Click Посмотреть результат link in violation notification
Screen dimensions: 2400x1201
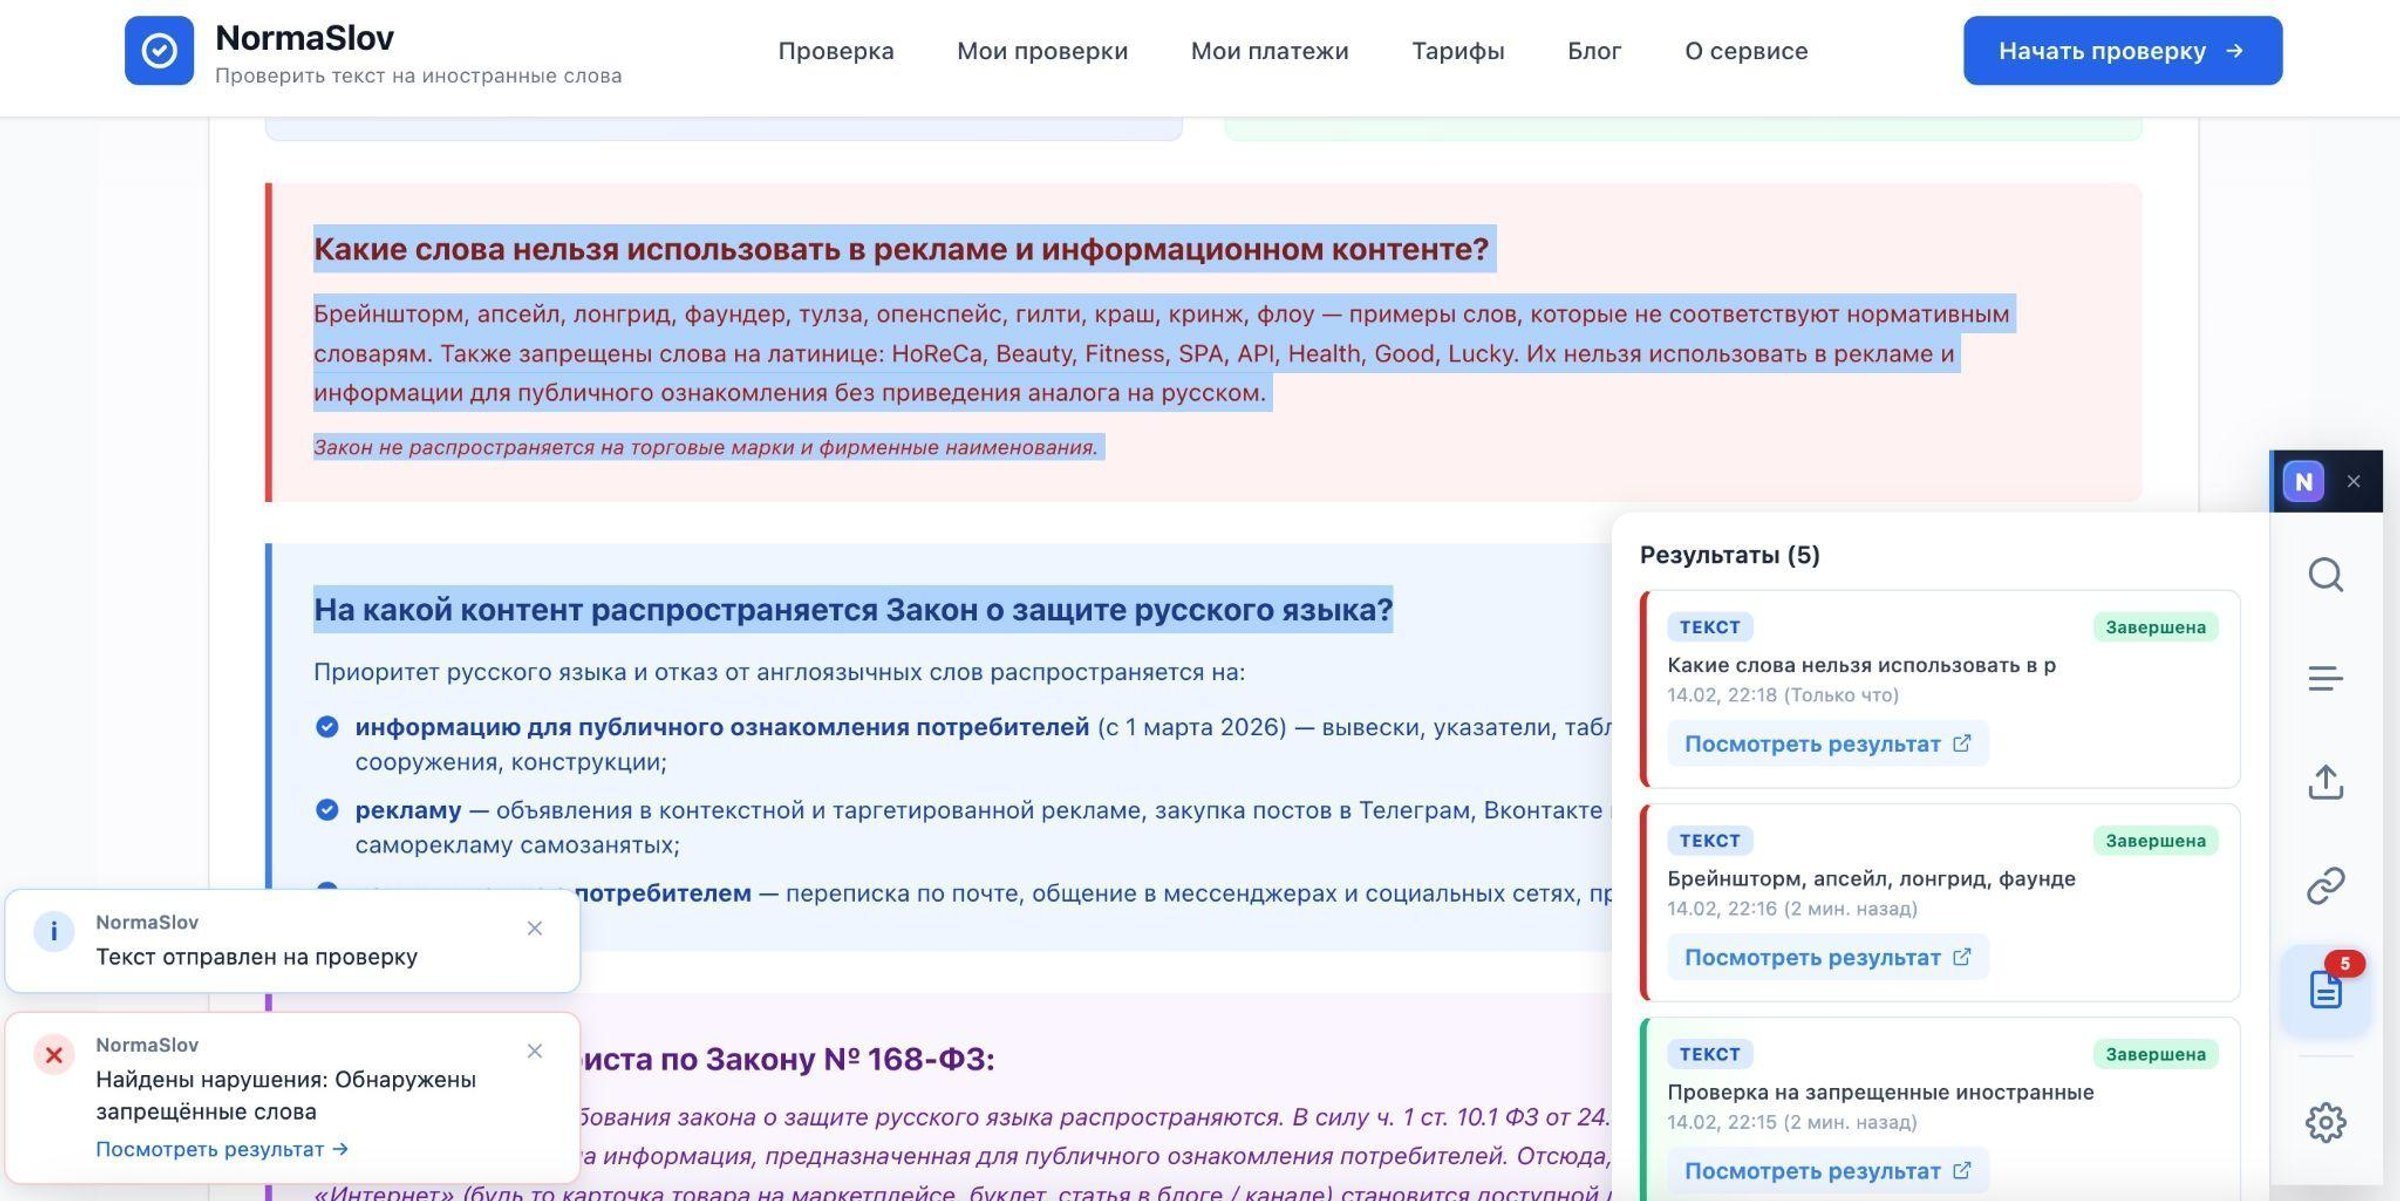tap(222, 1150)
